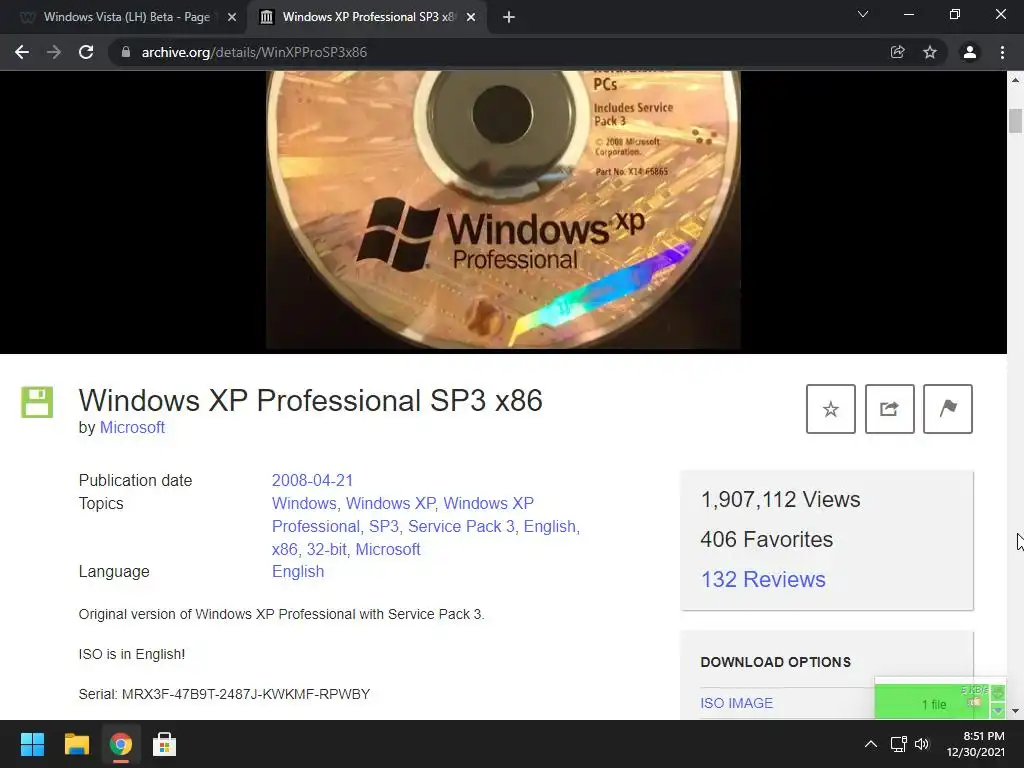Close the Windows Vista (LH) Beta tab

[232, 18]
